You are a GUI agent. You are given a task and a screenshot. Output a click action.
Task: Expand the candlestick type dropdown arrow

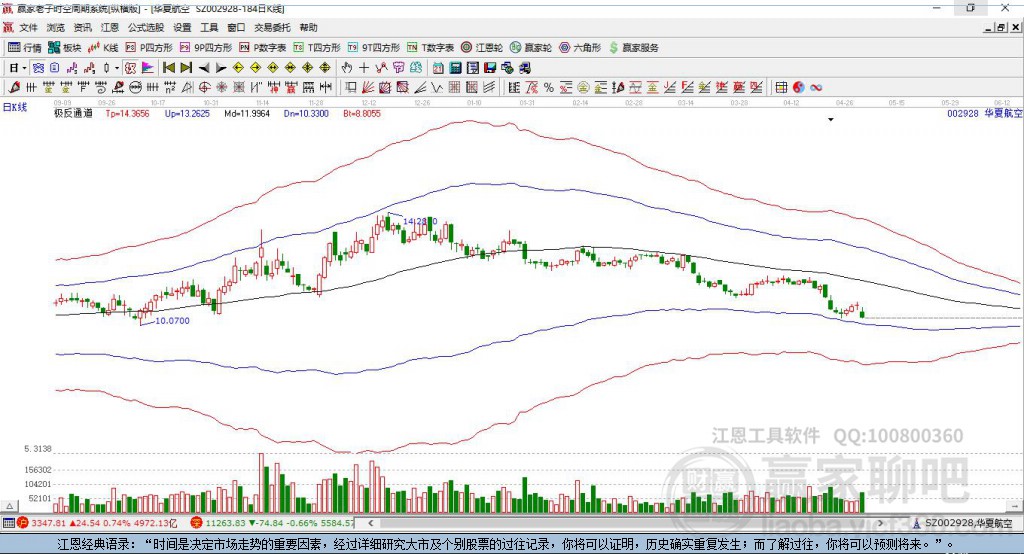click(117, 68)
